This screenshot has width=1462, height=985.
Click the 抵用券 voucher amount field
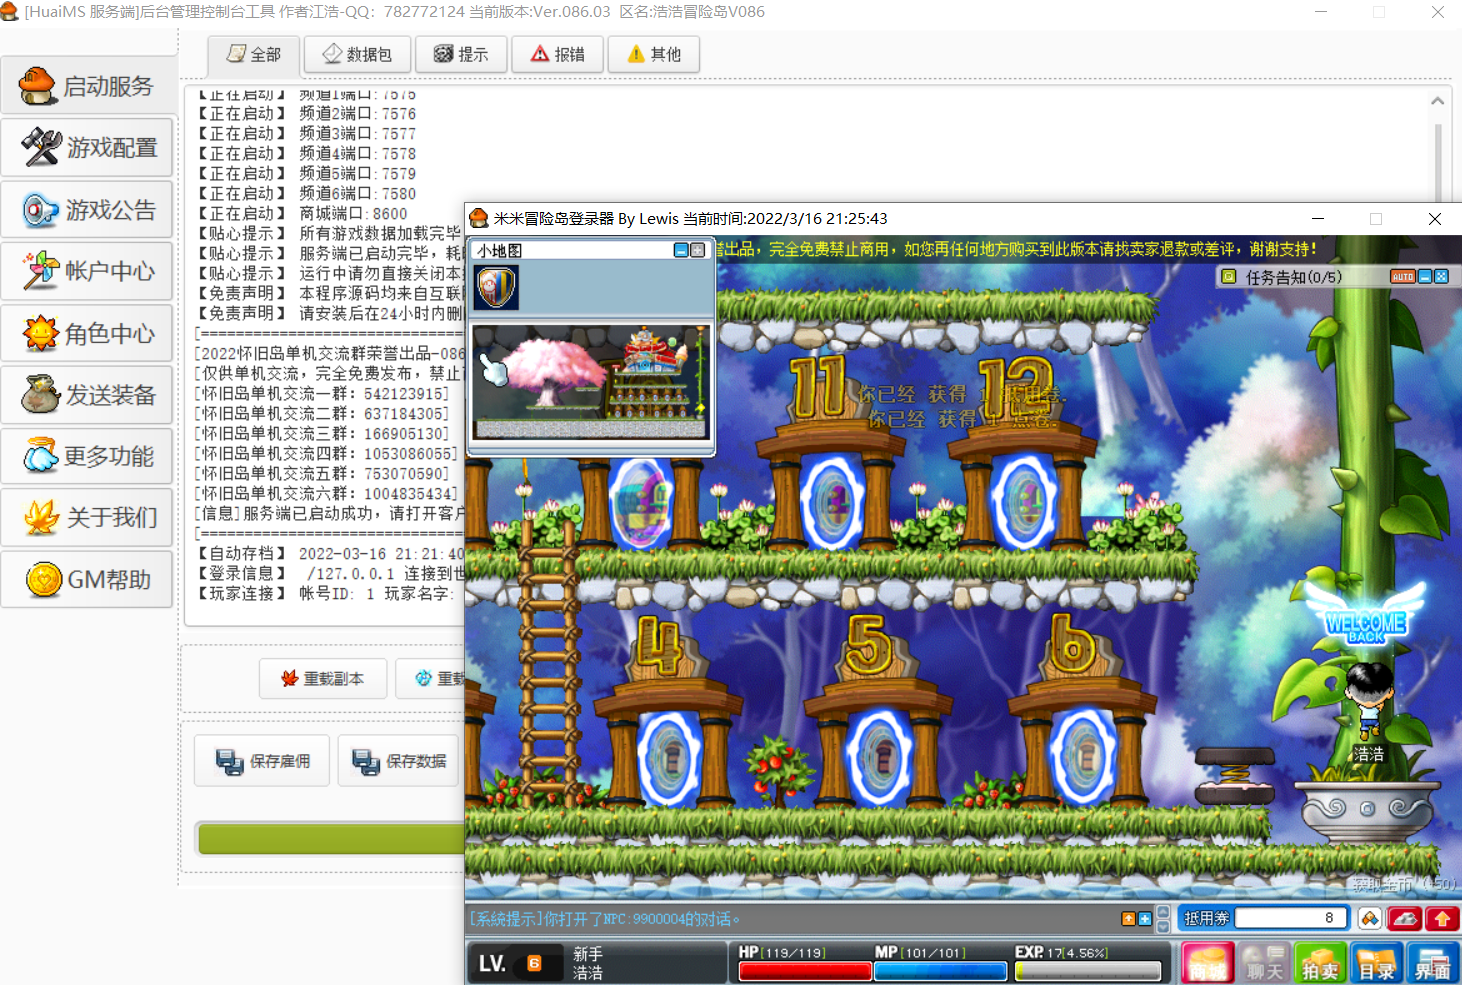[1291, 918]
